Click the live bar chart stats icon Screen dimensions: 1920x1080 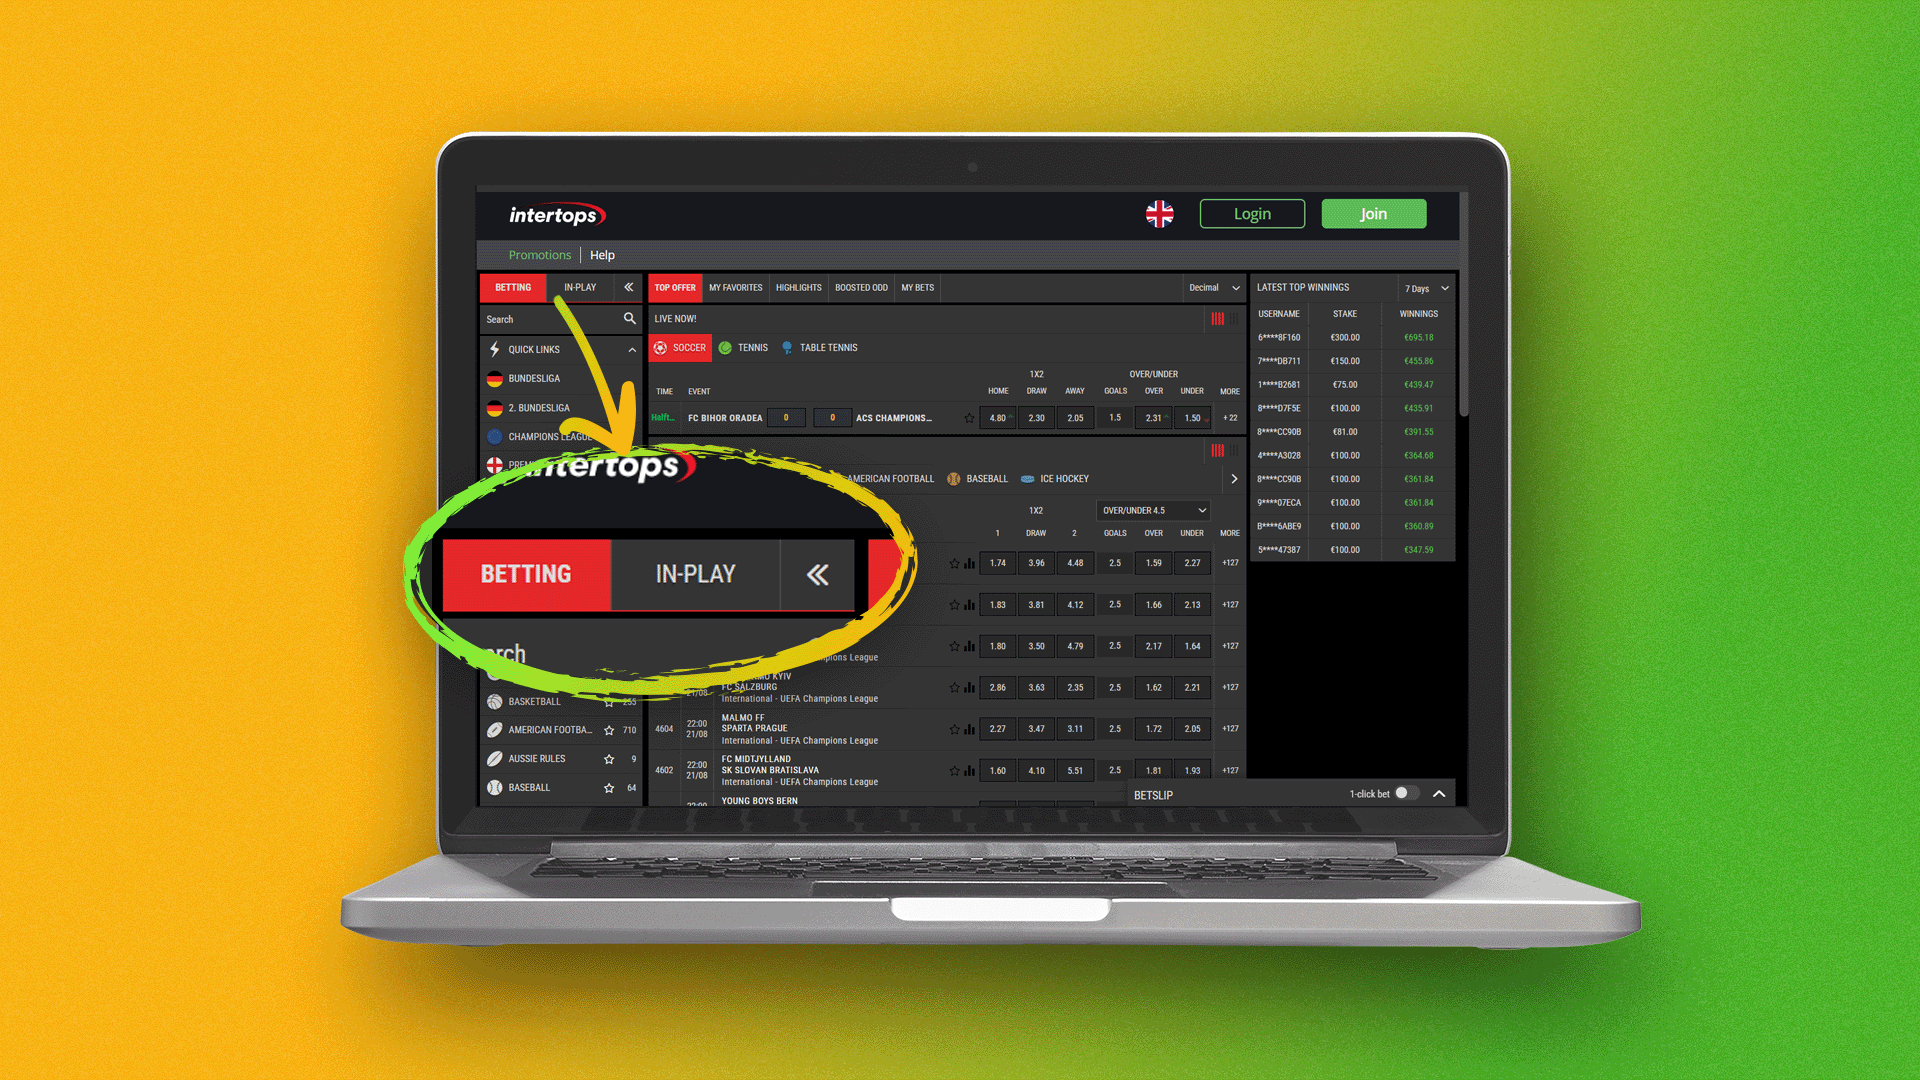tap(1216, 319)
